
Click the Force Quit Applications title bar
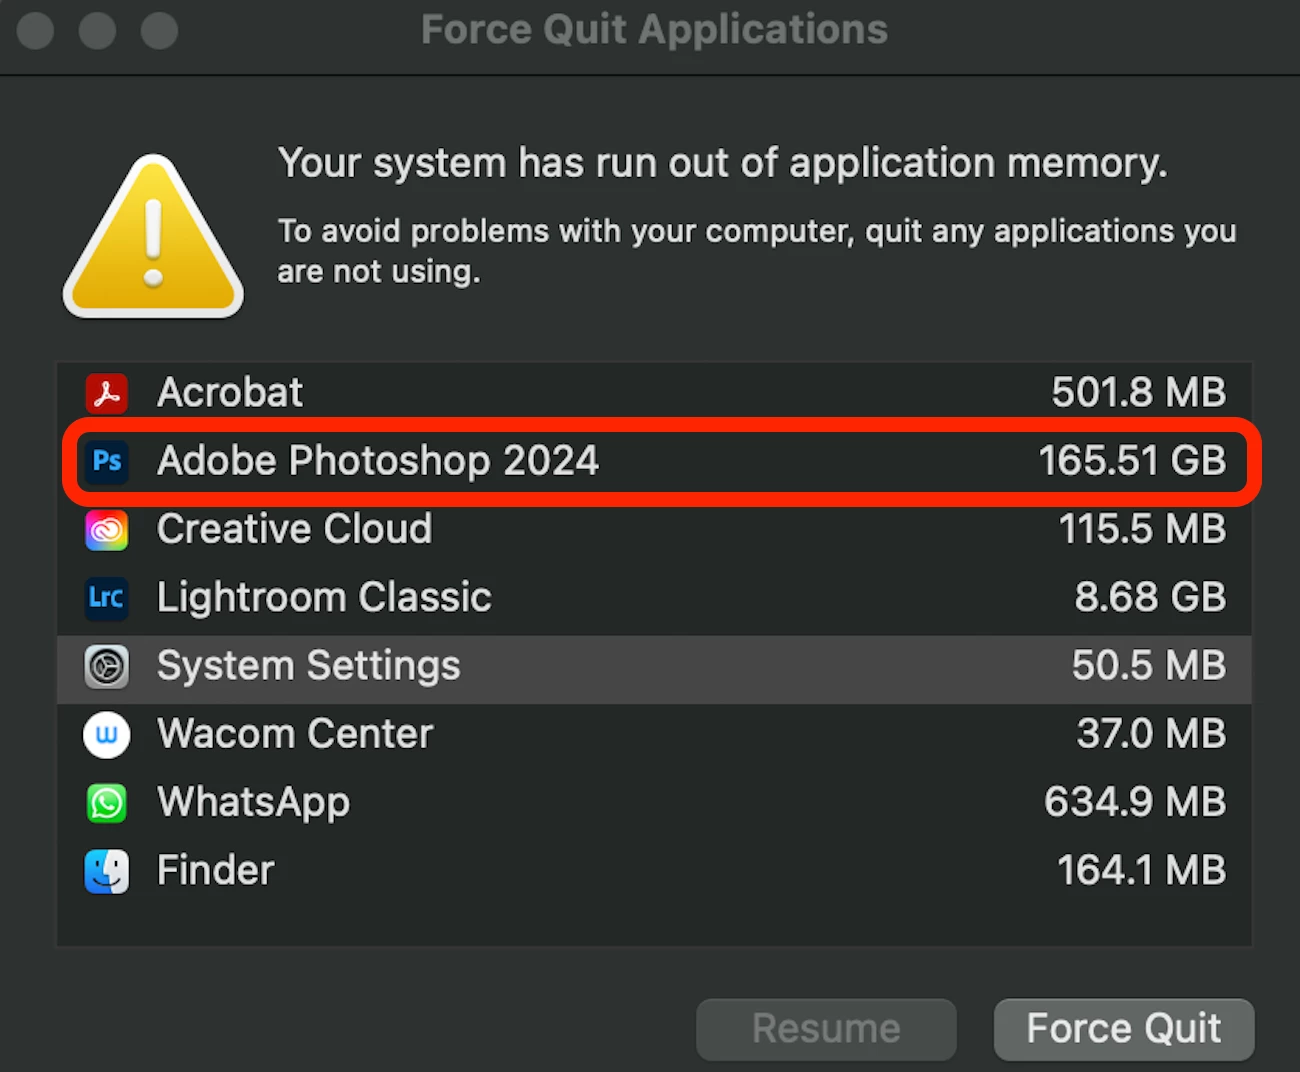tap(654, 30)
